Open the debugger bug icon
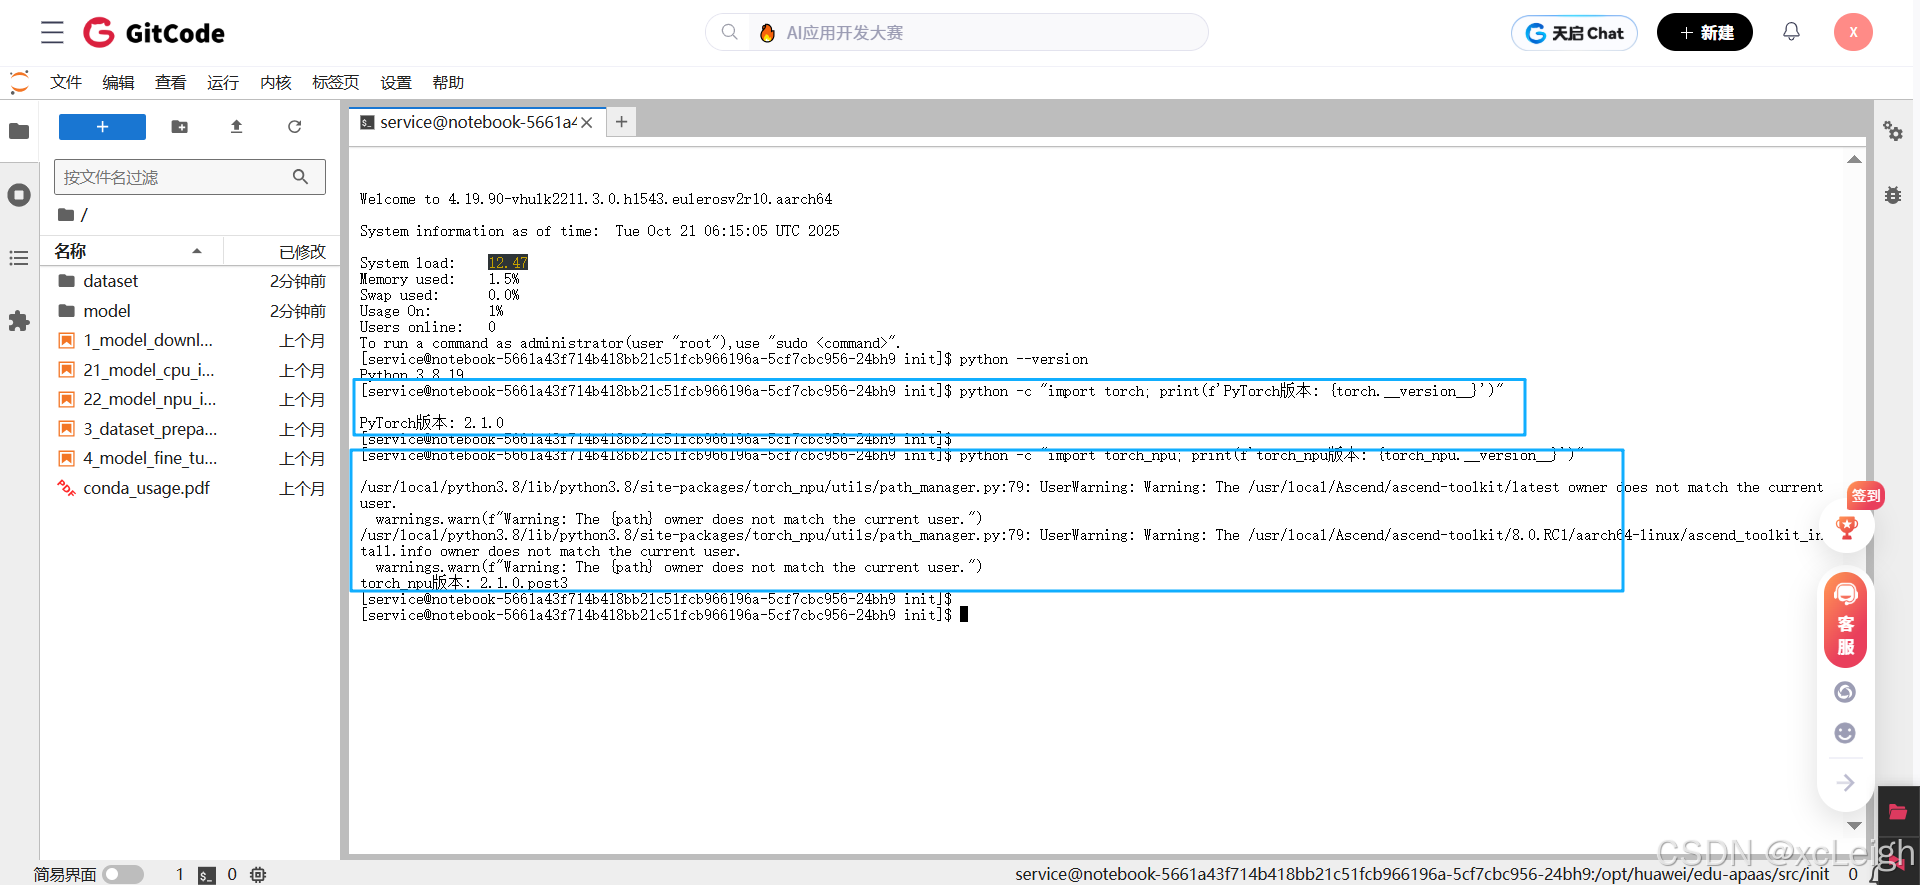1920x885 pixels. pos(1893,195)
